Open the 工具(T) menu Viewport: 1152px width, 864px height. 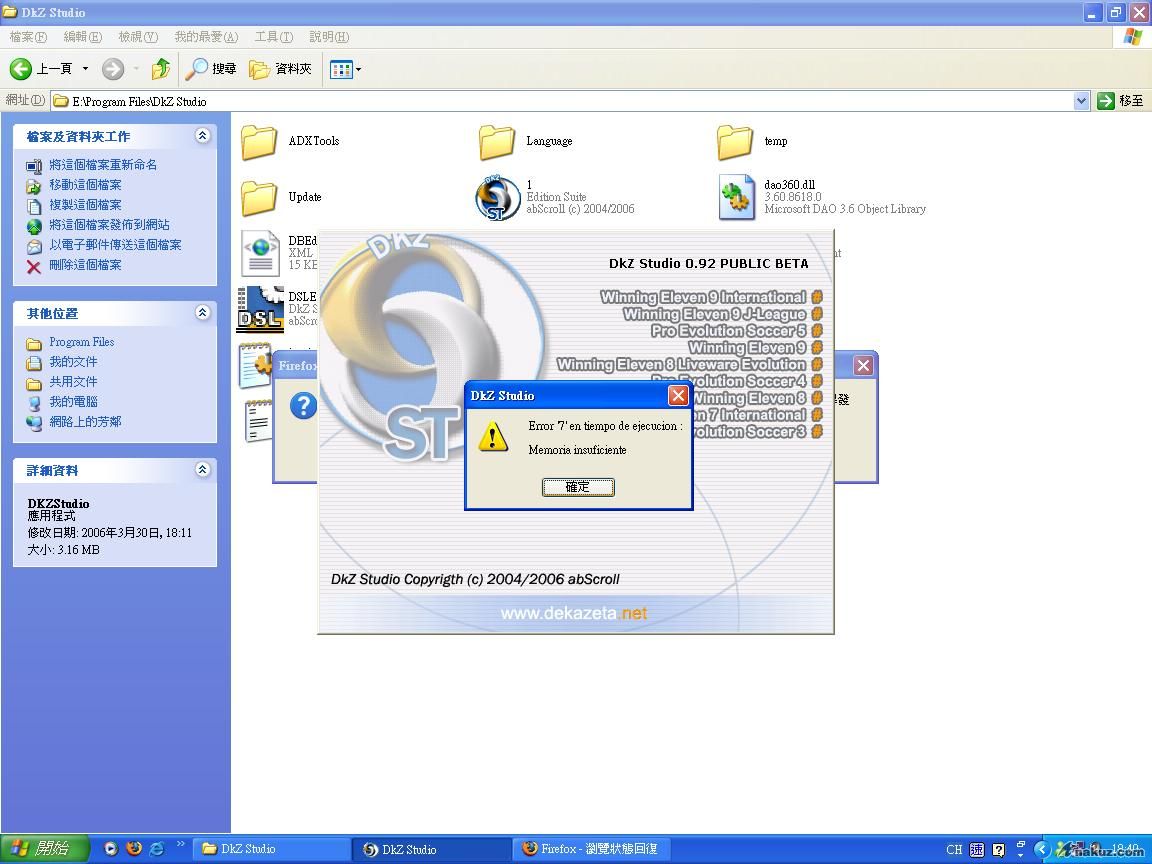point(274,37)
